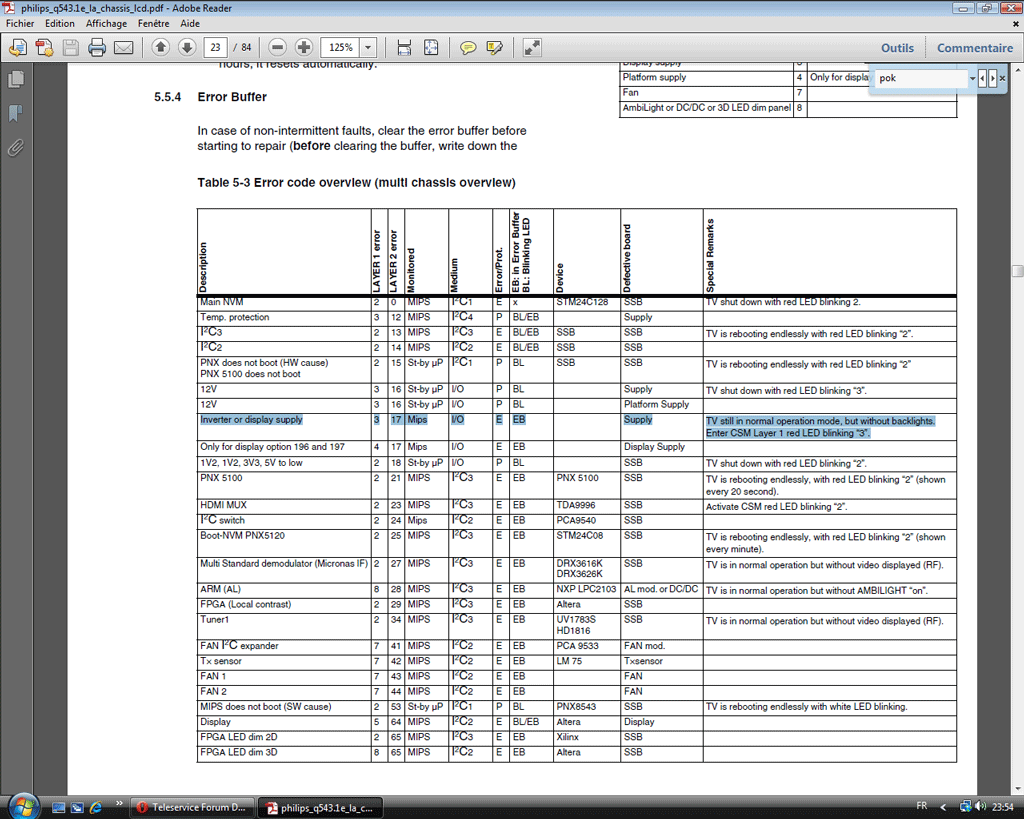Image resolution: width=1024 pixels, height=819 pixels.
Task: Show bookmarks panel in sidebar
Action: 16,114
